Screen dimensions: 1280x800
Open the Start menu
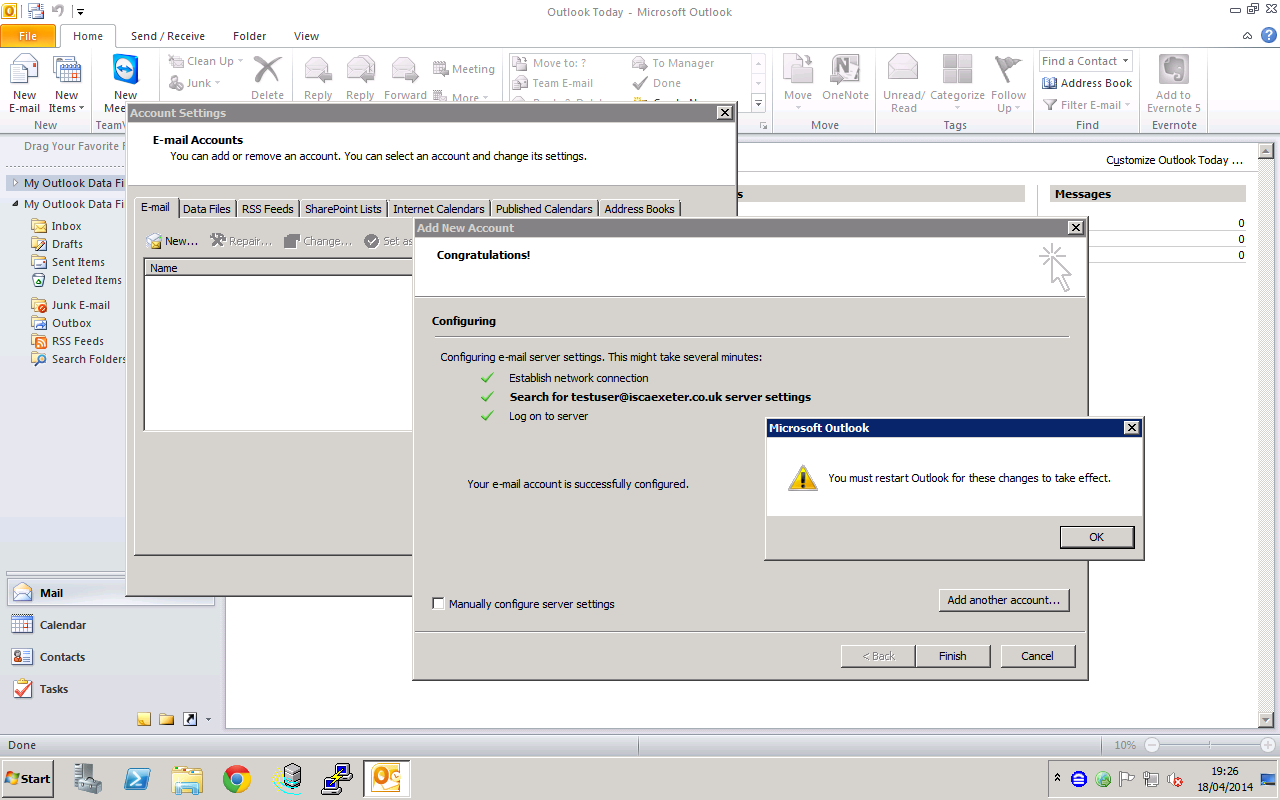[x=27, y=779]
